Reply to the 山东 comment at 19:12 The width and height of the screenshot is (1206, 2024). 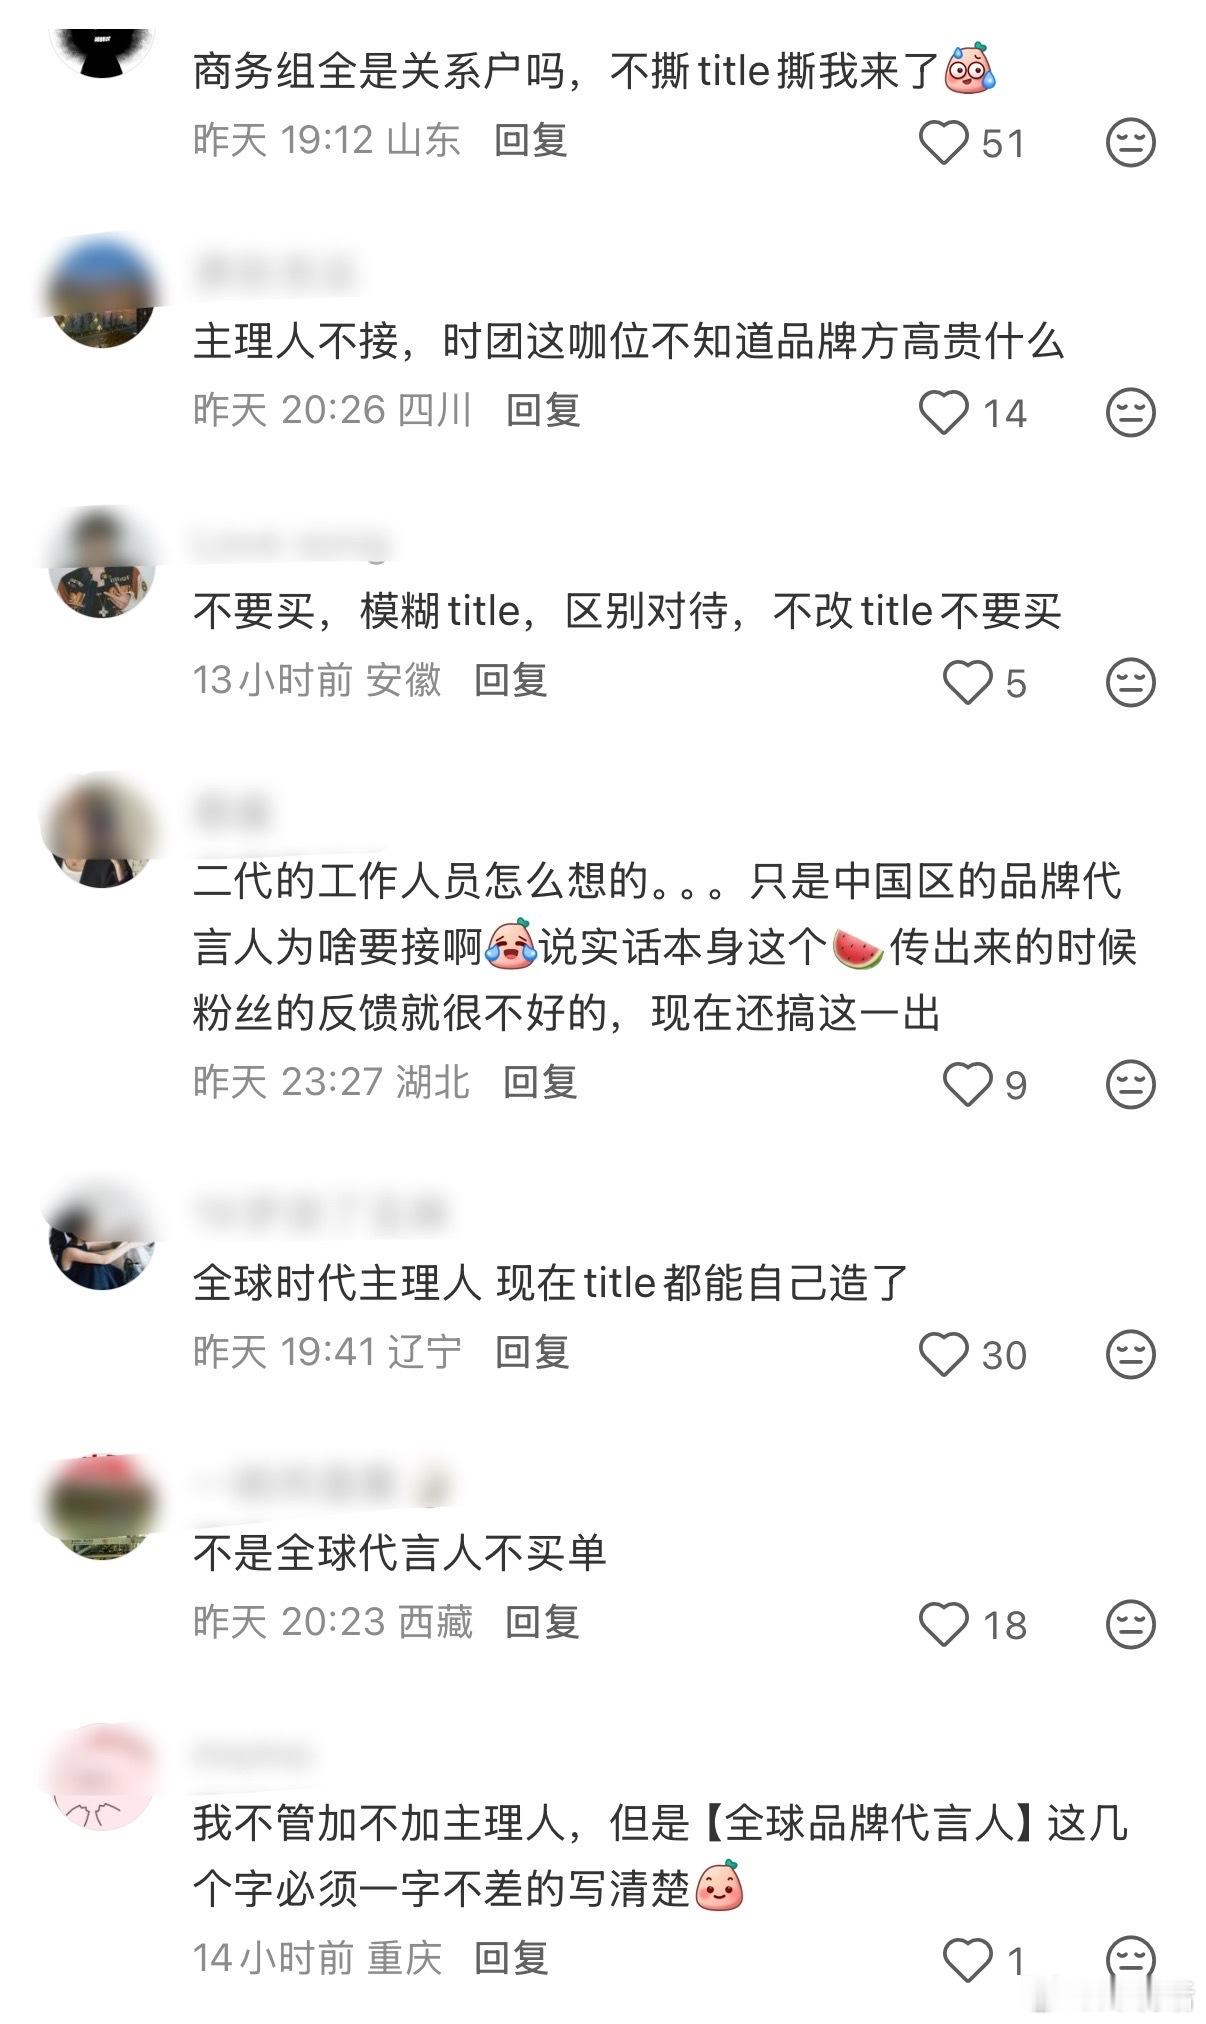(x=531, y=141)
